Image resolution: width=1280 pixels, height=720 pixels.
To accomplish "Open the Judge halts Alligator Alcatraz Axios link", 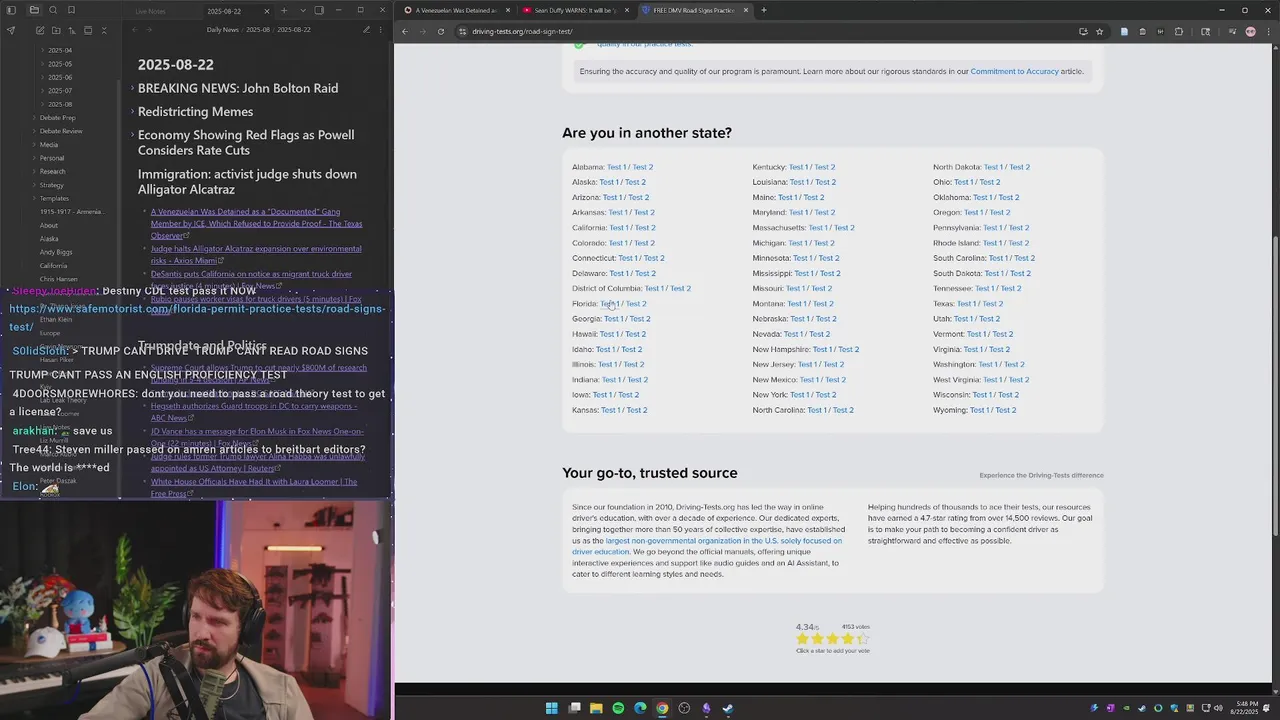I will (256, 254).
